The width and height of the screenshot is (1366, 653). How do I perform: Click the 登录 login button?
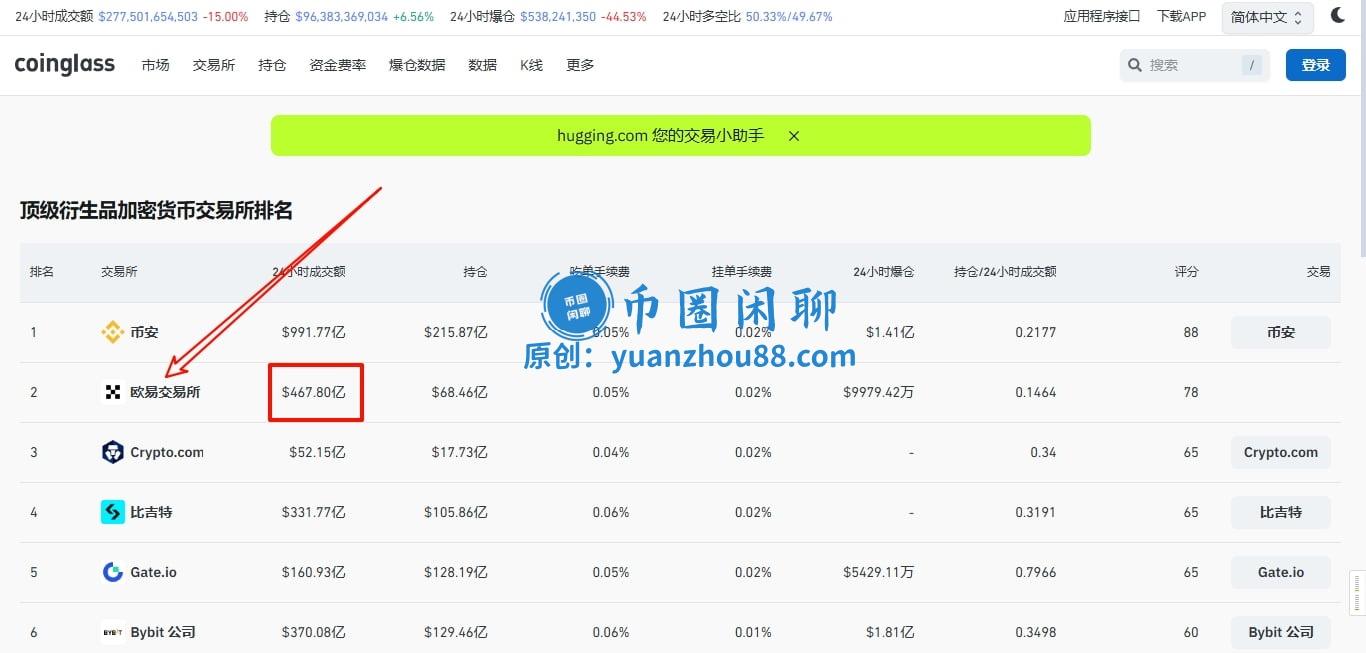pos(1315,65)
